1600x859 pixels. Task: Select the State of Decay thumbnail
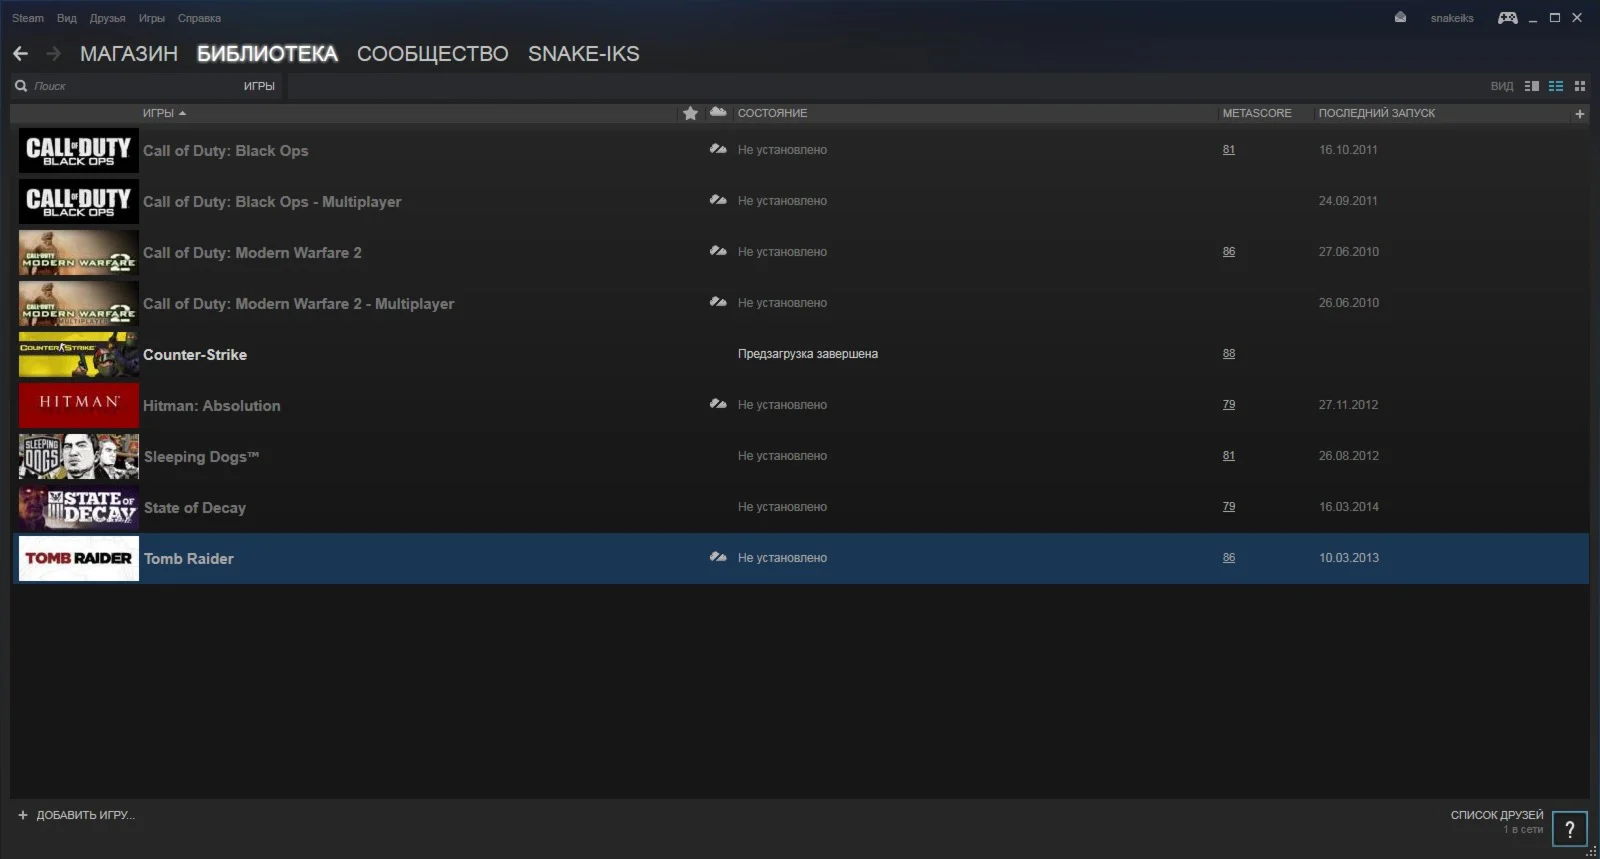point(79,507)
